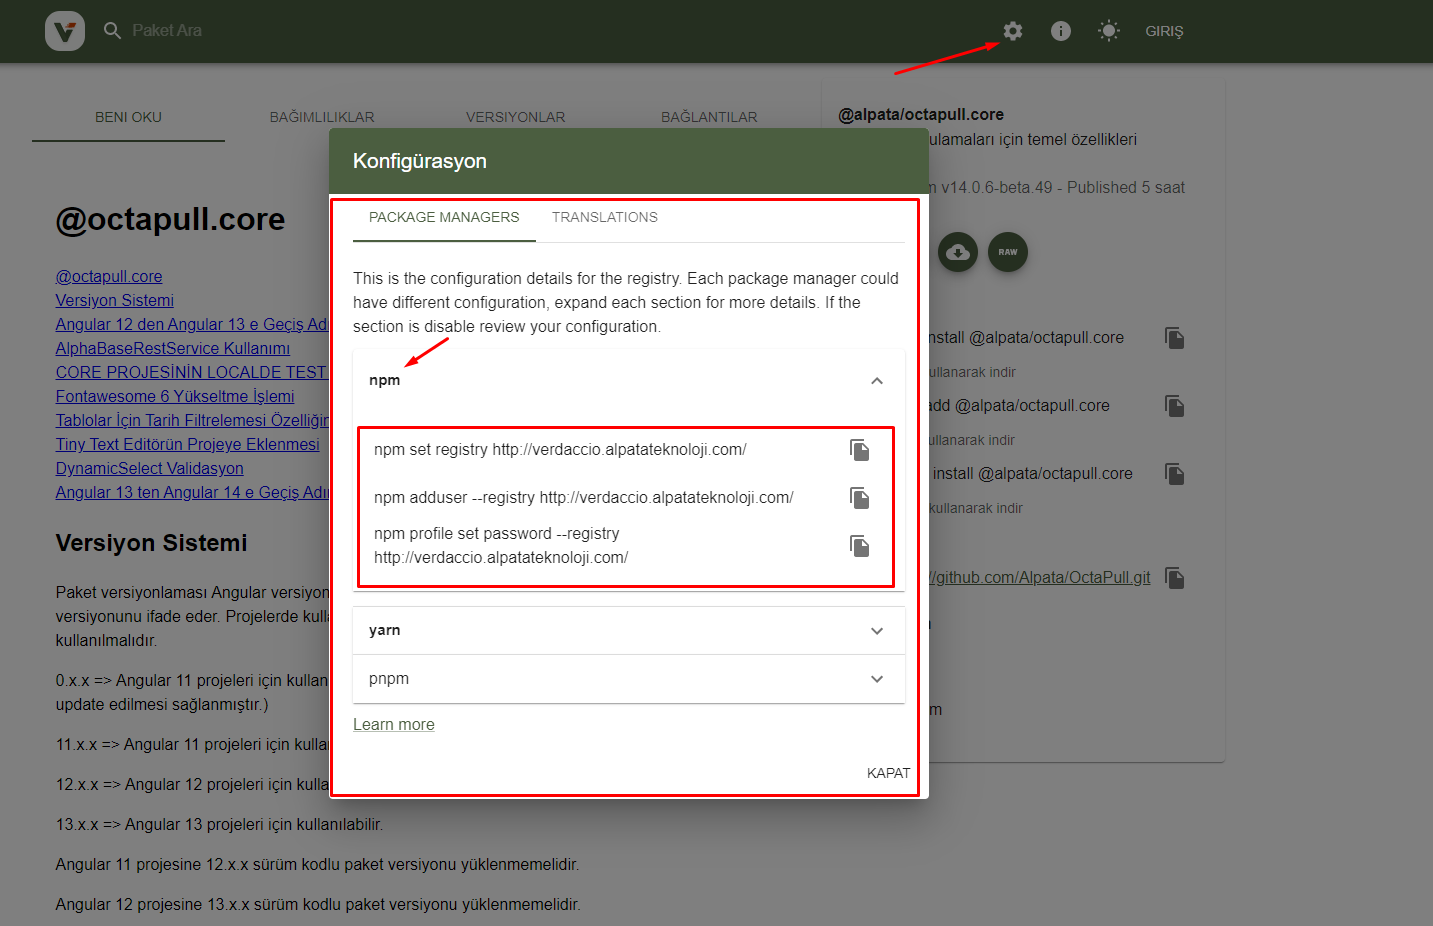This screenshot has width=1433, height=926.
Task: Expand the yarn section
Action: (876, 631)
